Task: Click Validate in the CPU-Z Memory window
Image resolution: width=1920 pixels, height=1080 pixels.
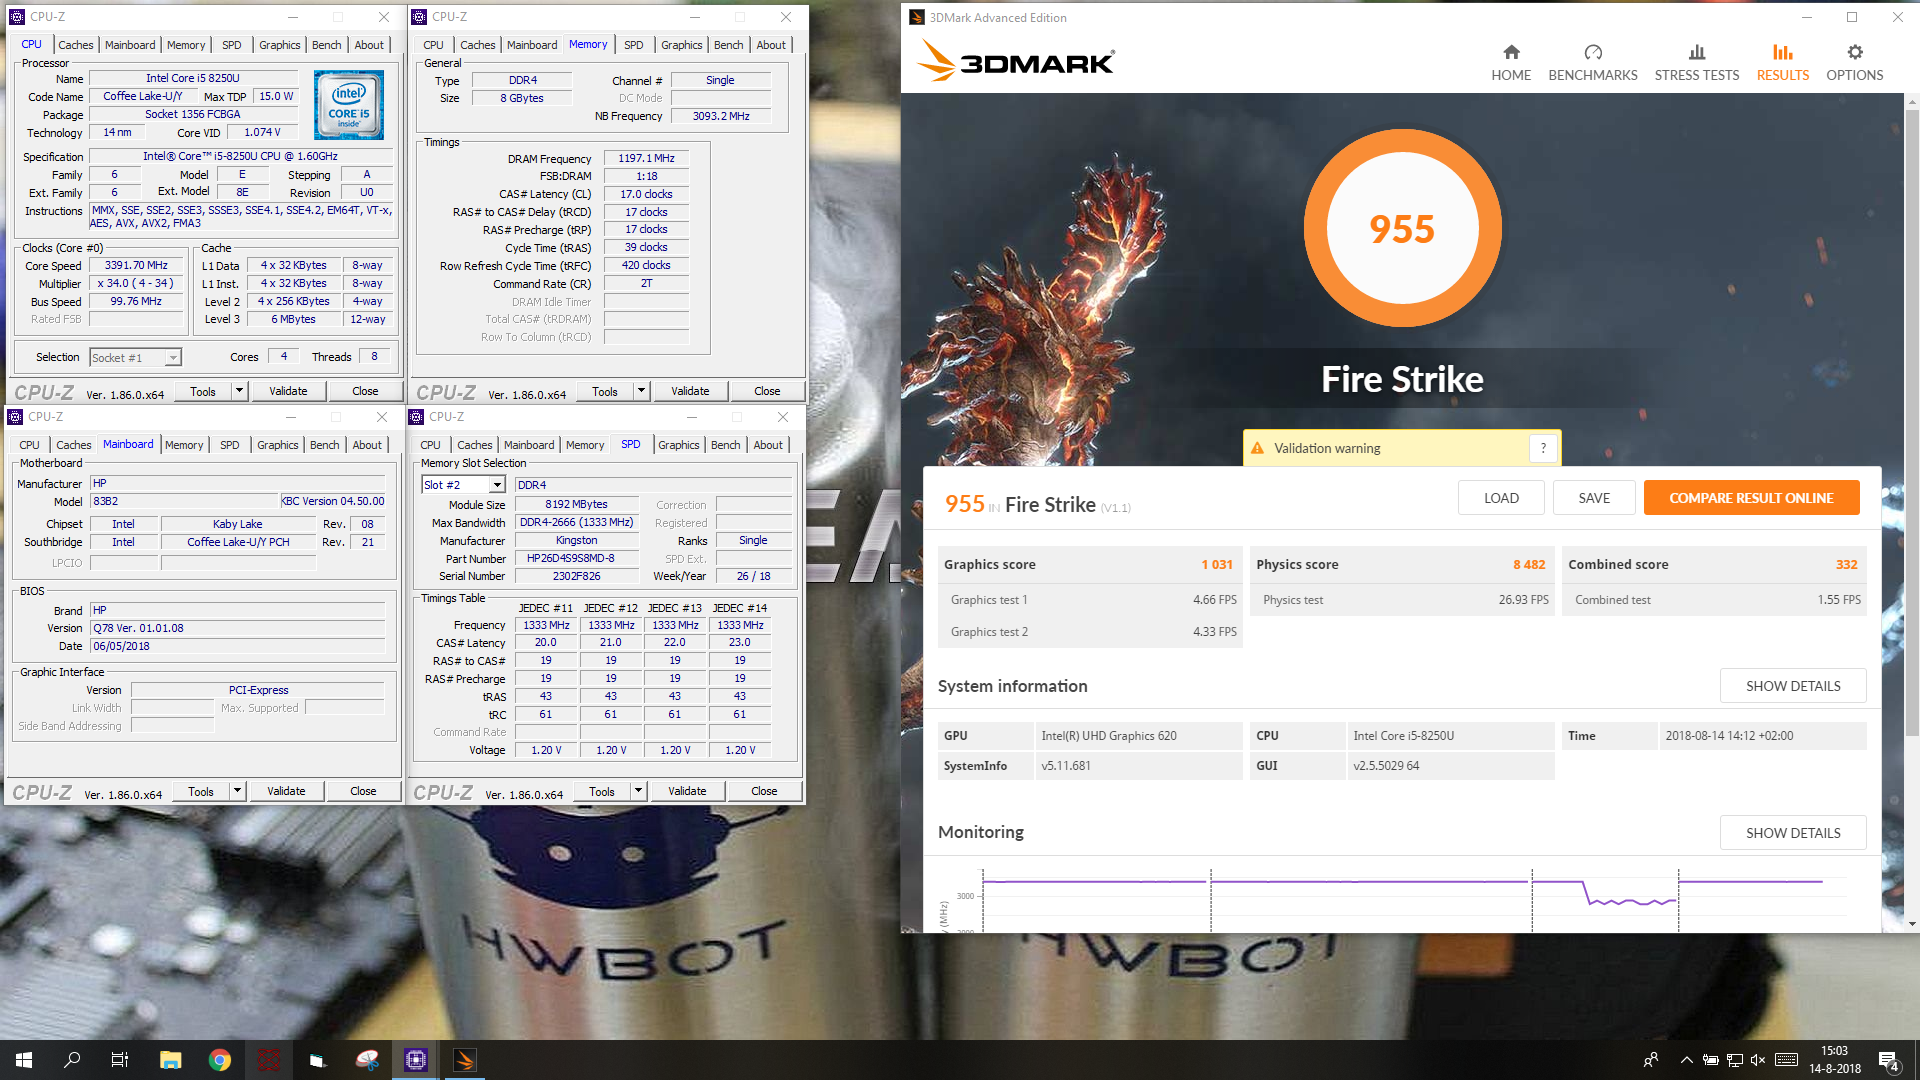Action: click(x=690, y=391)
